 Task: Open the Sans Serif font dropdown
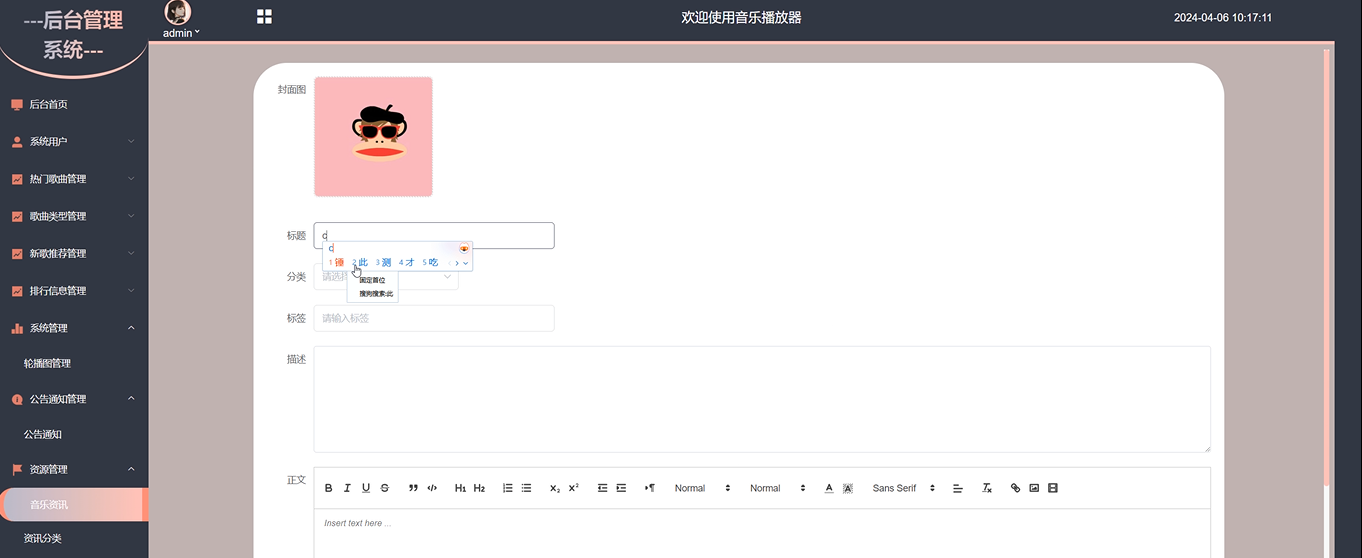[x=904, y=488]
